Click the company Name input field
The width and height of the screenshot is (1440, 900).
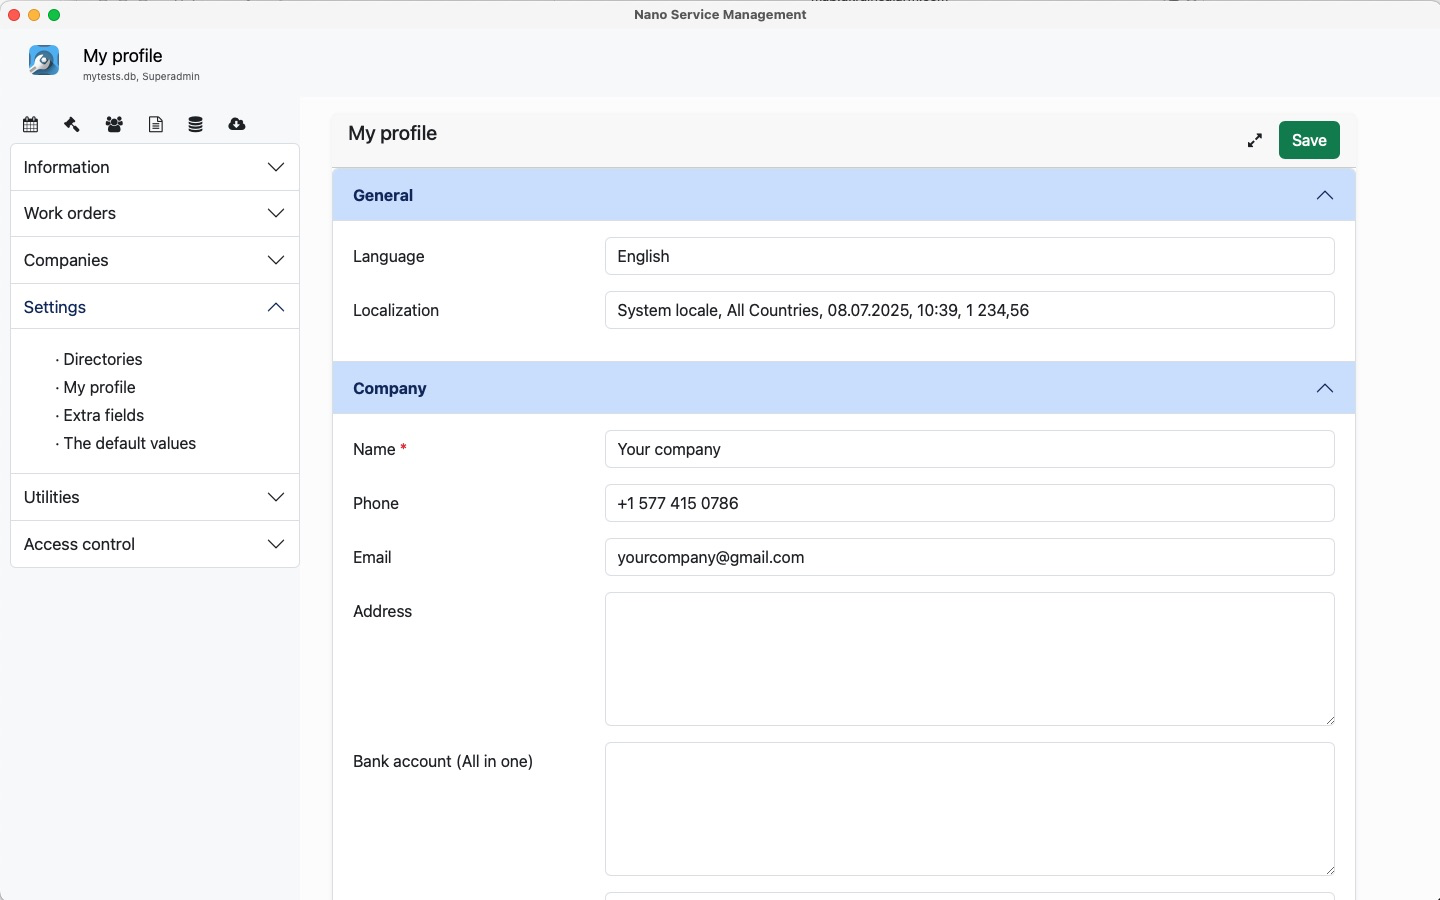pos(970,449)
